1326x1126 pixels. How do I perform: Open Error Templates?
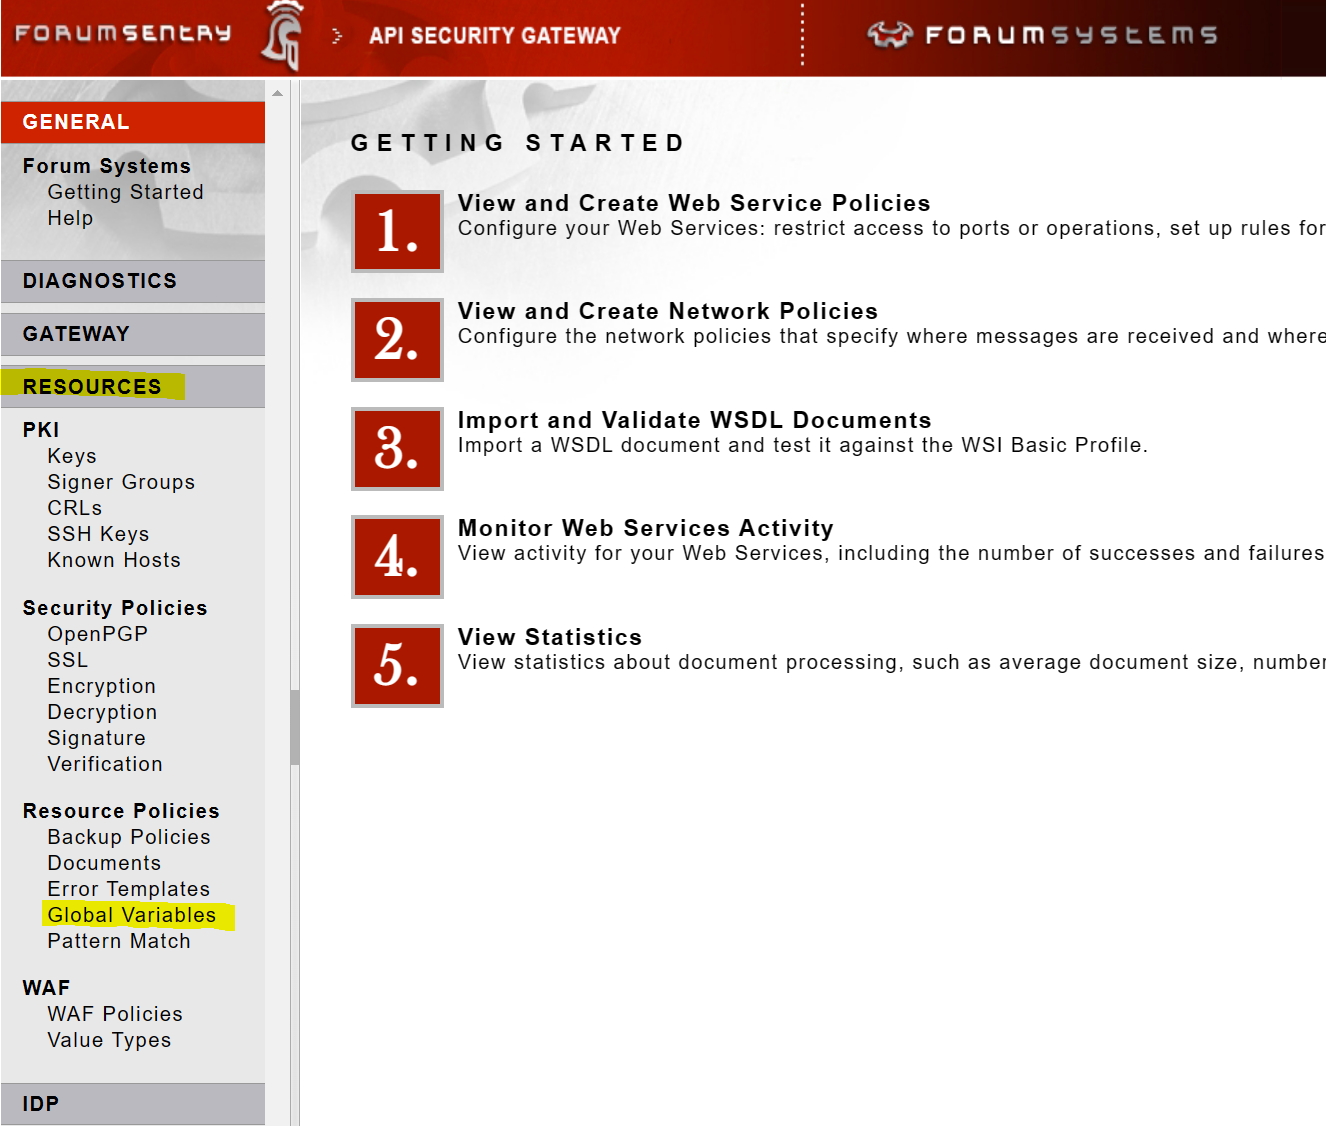coord(129,889)
